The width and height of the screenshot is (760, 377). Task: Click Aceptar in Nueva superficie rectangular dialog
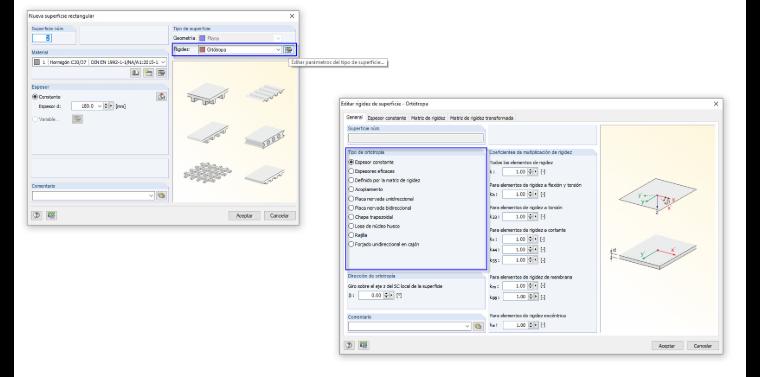click(x=244, y=216)
